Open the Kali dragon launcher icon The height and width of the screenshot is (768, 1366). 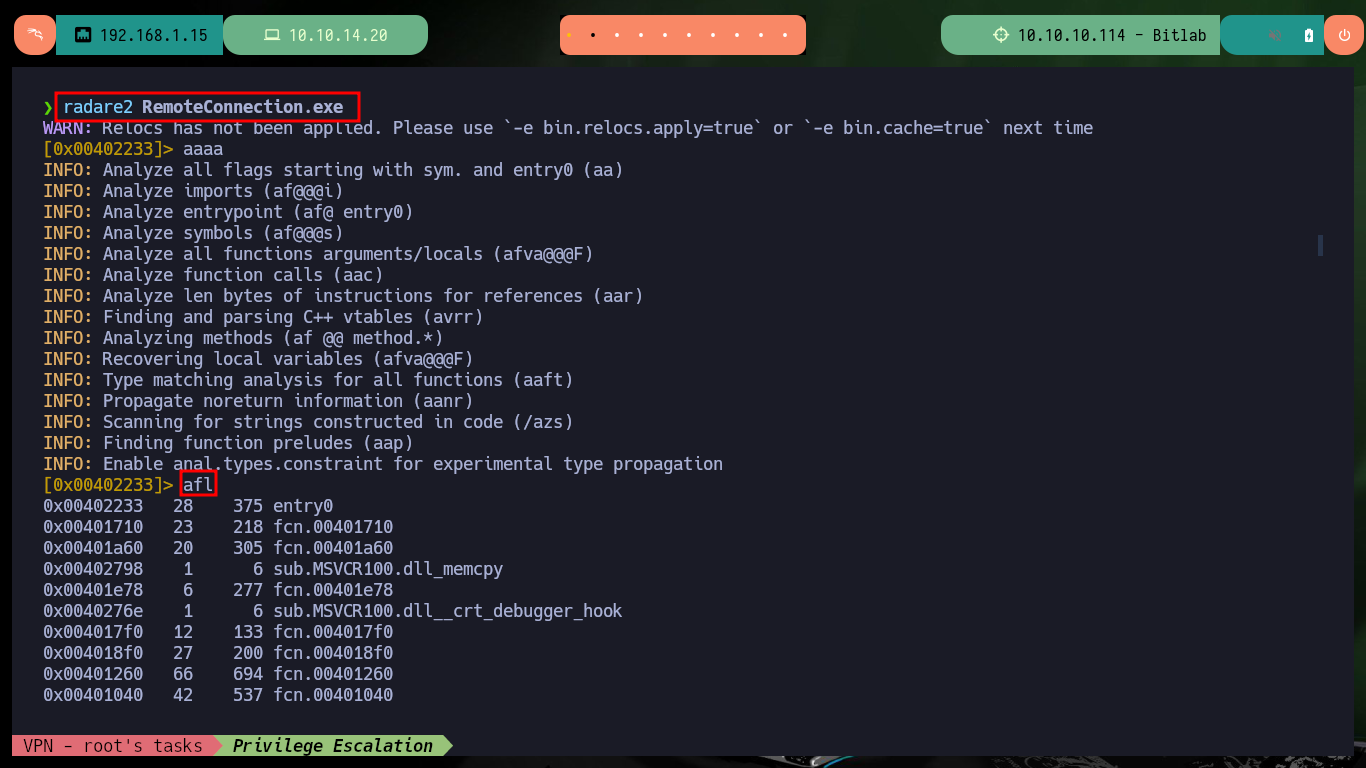[35, 35]
